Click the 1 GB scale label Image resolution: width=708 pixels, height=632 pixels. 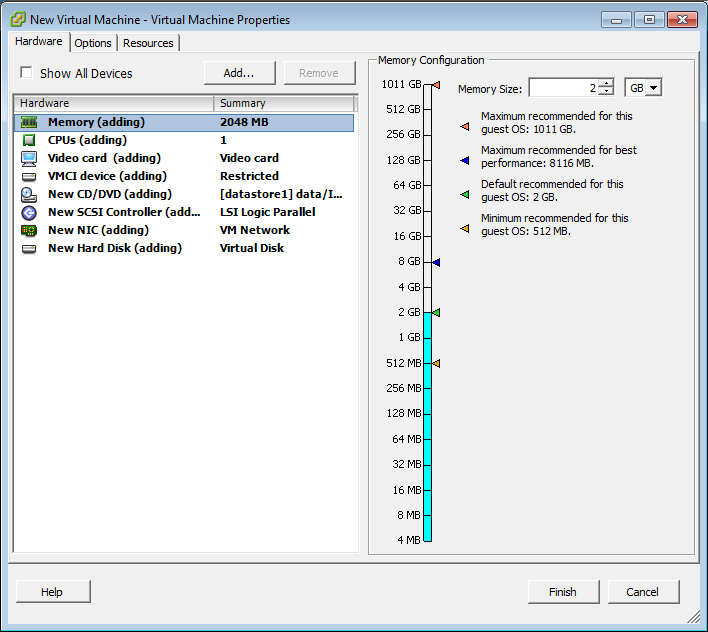click(410, 337)
